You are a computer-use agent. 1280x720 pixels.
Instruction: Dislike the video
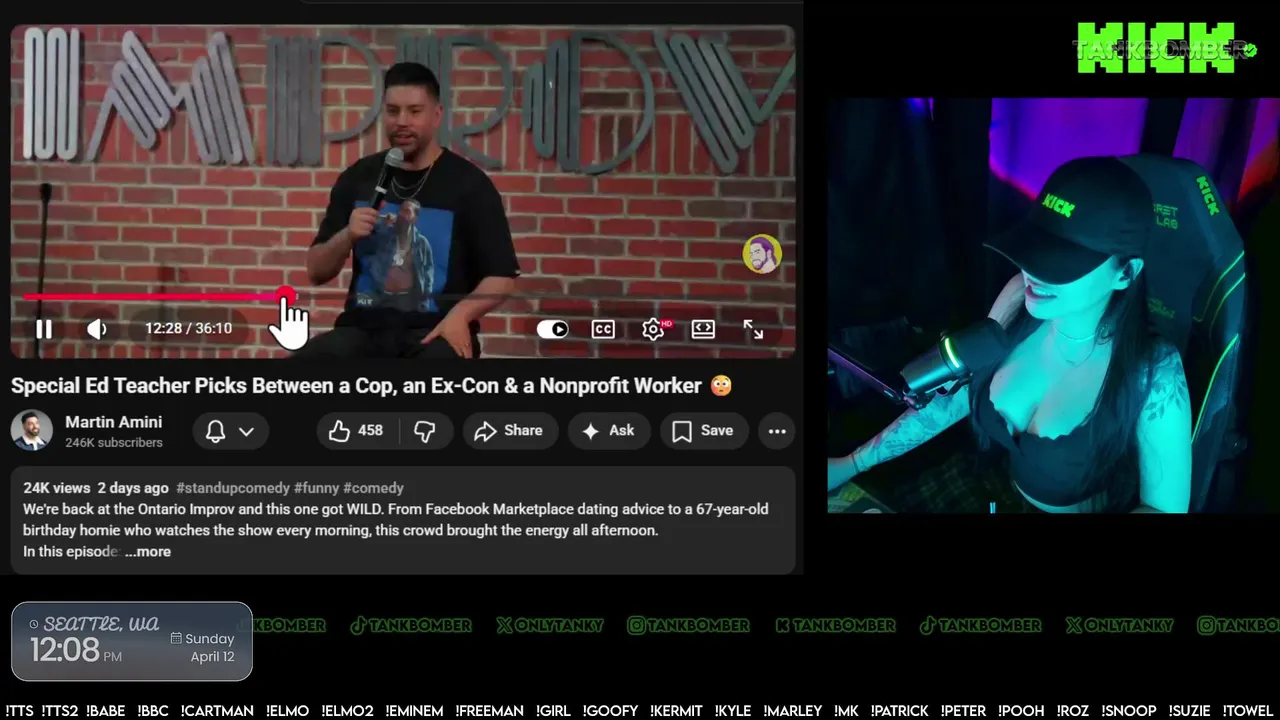pyautogui.click(x=425, y=431)
